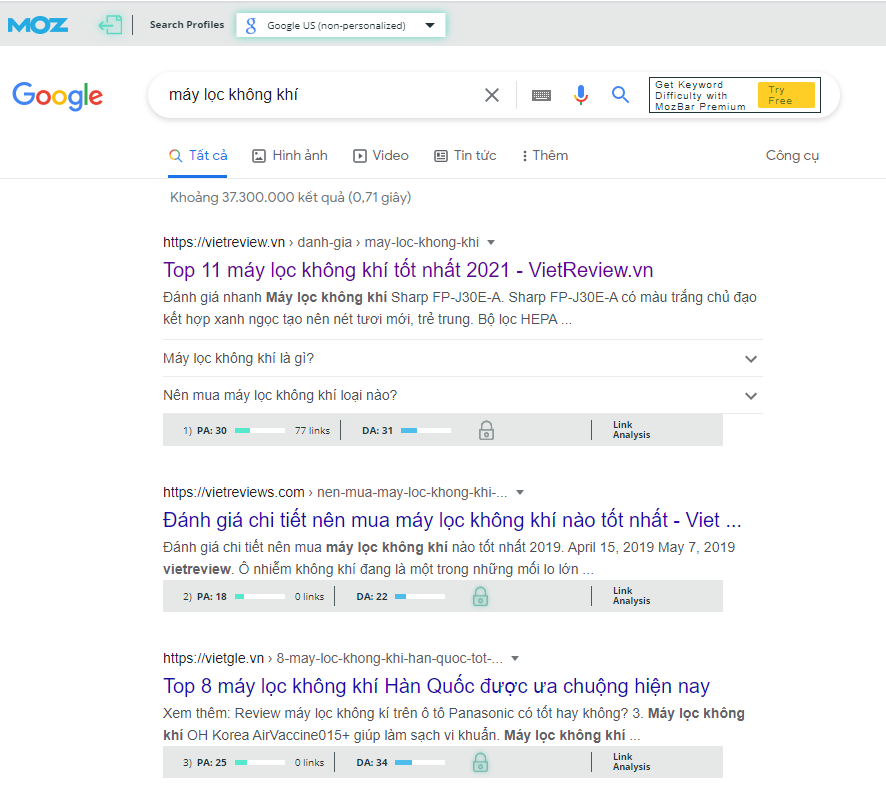Viewport: 886px width, 793px height.
Task: Click the DA: 34 label
Action: [x=372, y=762]
